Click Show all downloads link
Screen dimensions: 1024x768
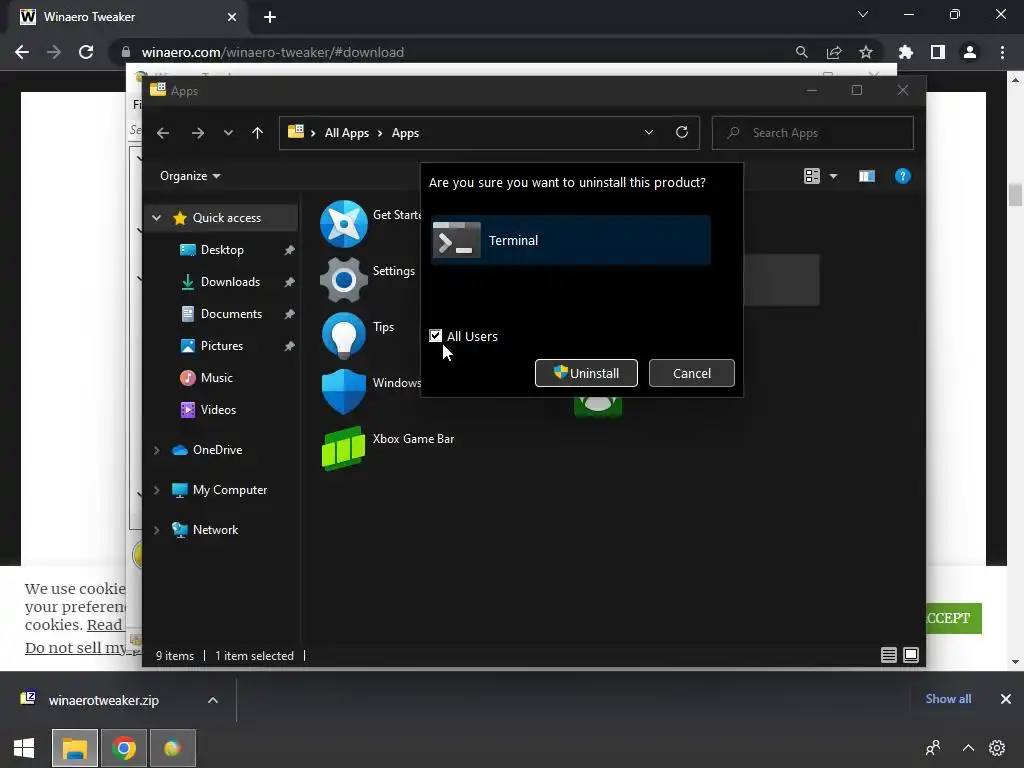[x=948, y=699]
